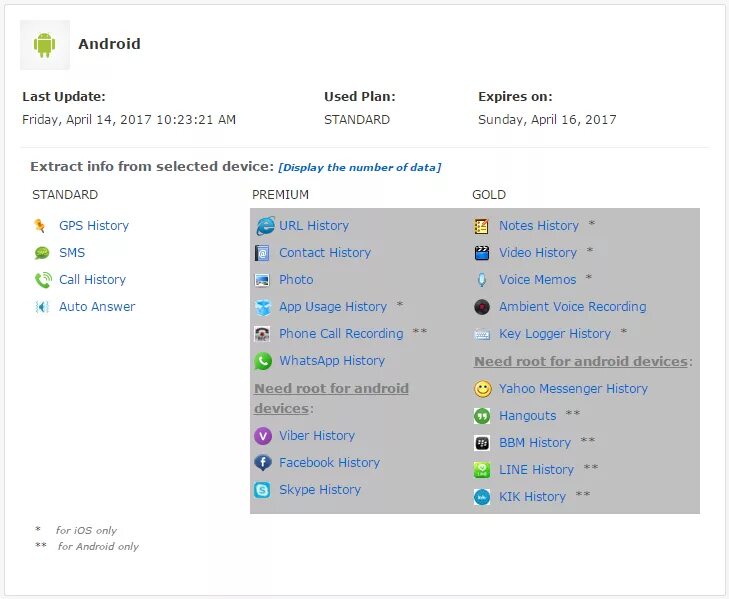Open the Video History link
Screen dimensions: 729x599
click(538, 253)
